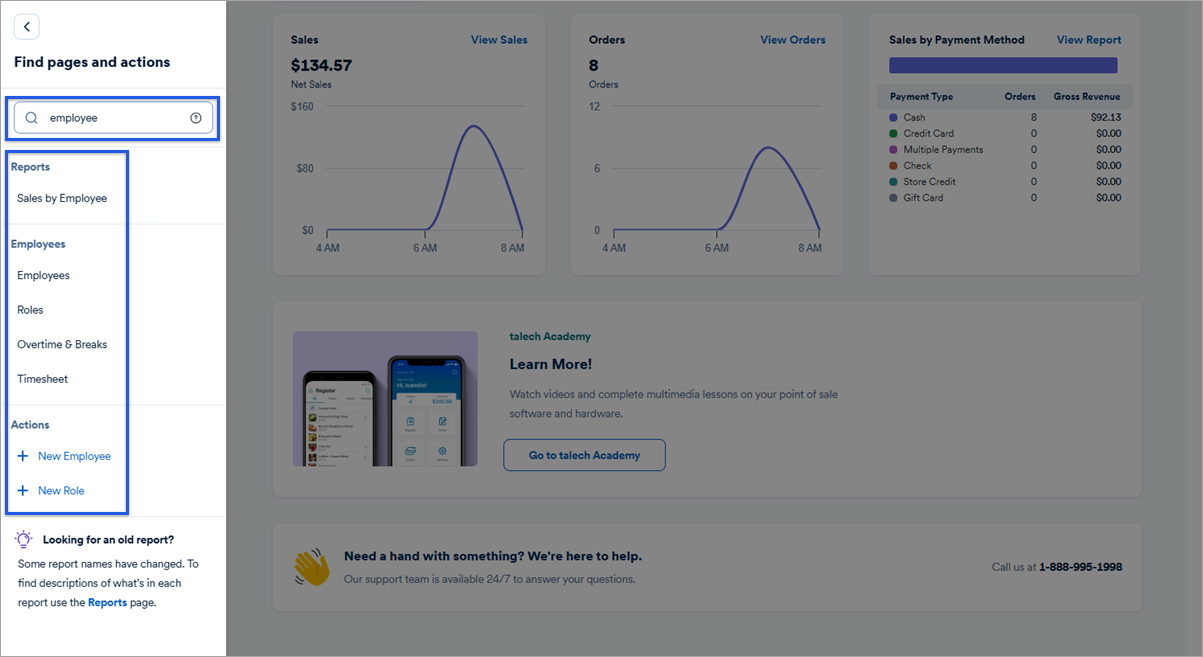Click the plus icon beside New Employee
This screenshot has height=657, width=1203.
click(23, 456)
